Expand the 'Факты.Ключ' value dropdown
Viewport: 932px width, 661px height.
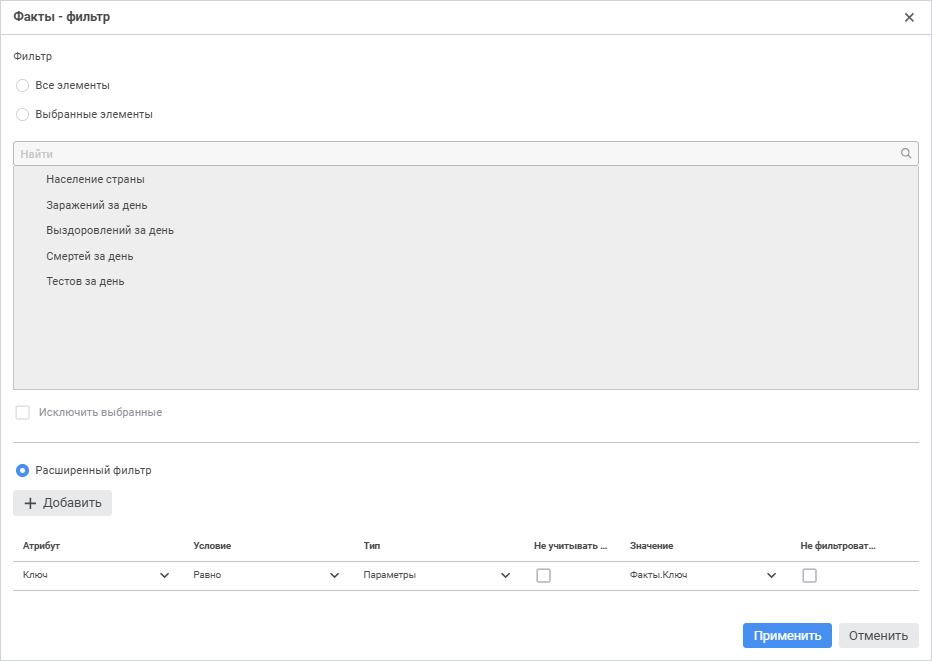(x=772, y=576)
